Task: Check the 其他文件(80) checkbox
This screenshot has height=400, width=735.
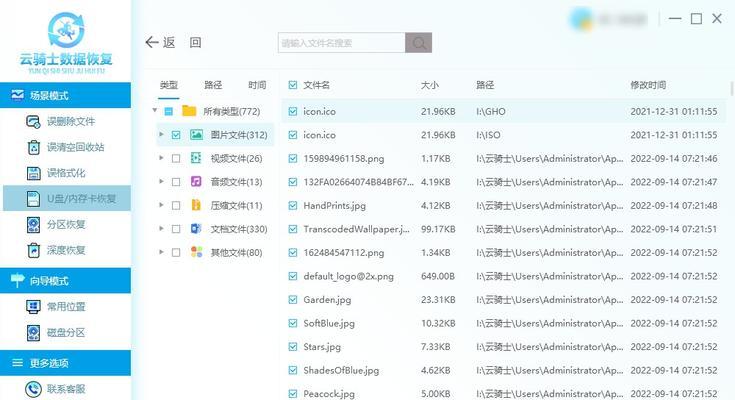Action: click(176, 252)
